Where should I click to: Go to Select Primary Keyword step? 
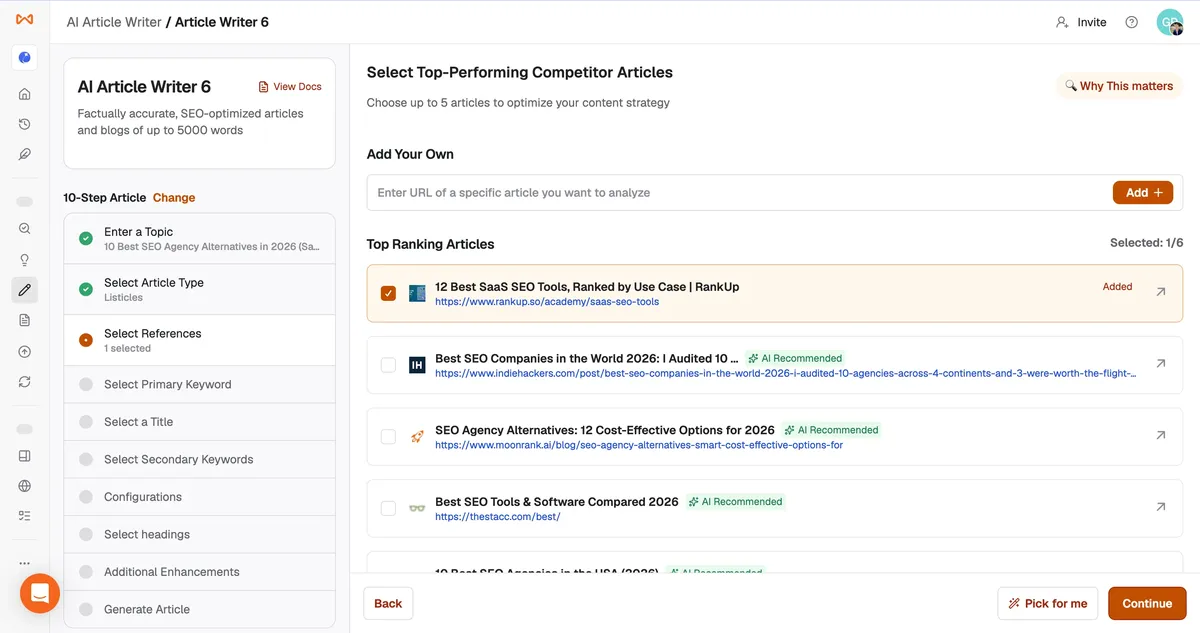[199, 384]
